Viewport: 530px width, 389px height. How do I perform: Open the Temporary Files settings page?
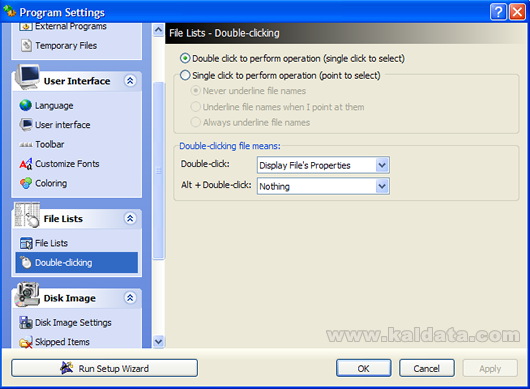66,46
